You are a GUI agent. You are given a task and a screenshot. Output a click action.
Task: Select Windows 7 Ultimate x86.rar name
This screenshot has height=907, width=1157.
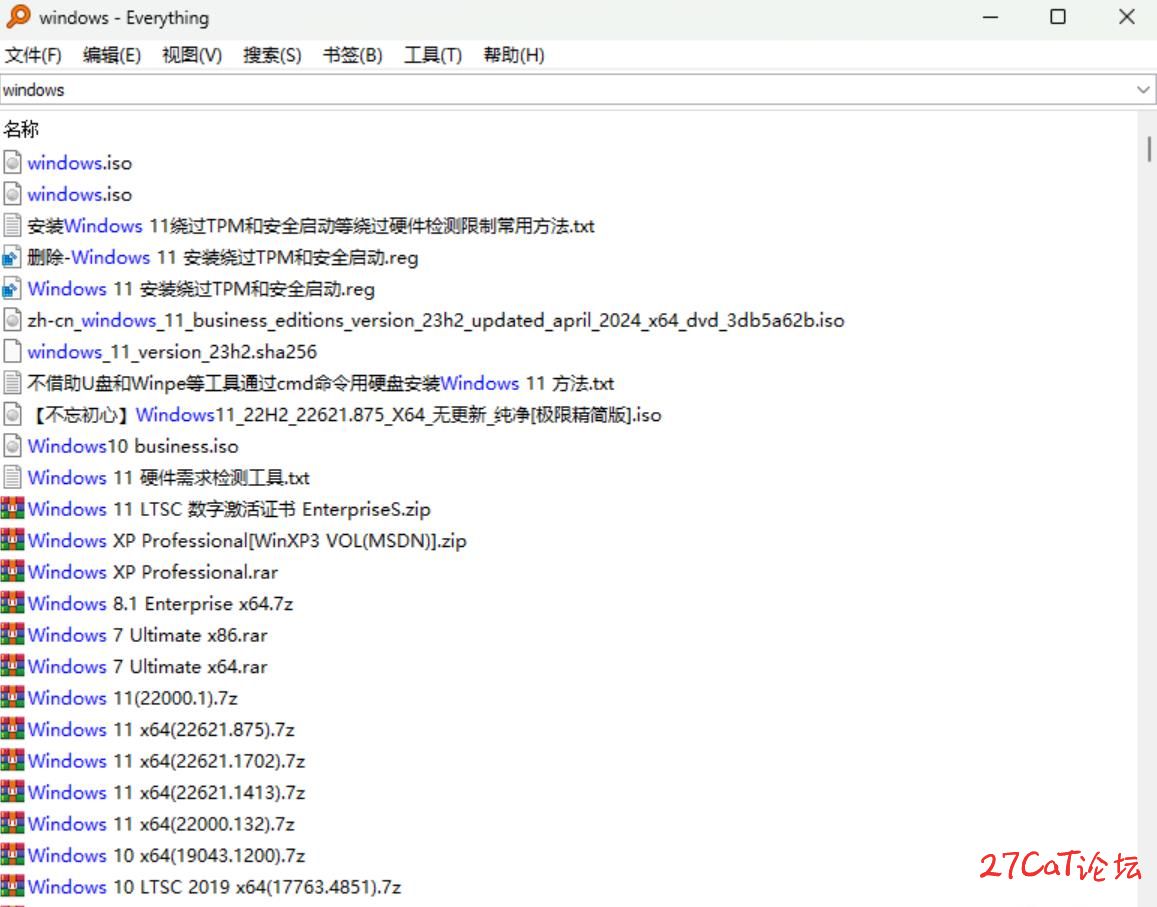pyautogui.click(x=148, y=635)
